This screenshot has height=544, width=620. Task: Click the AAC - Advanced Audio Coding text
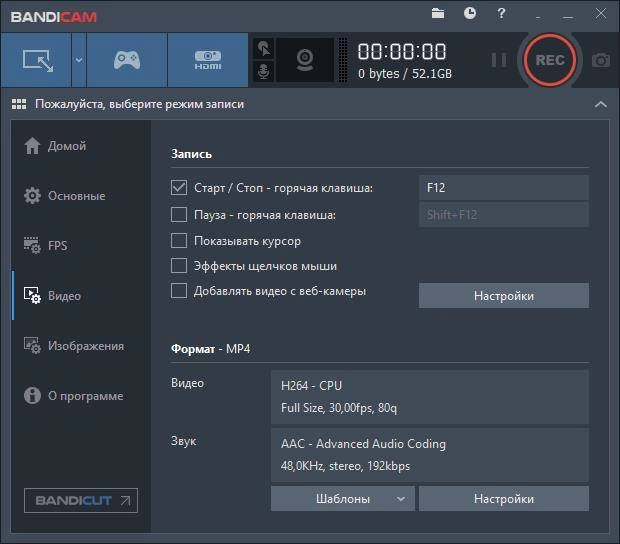click(363, 444)
